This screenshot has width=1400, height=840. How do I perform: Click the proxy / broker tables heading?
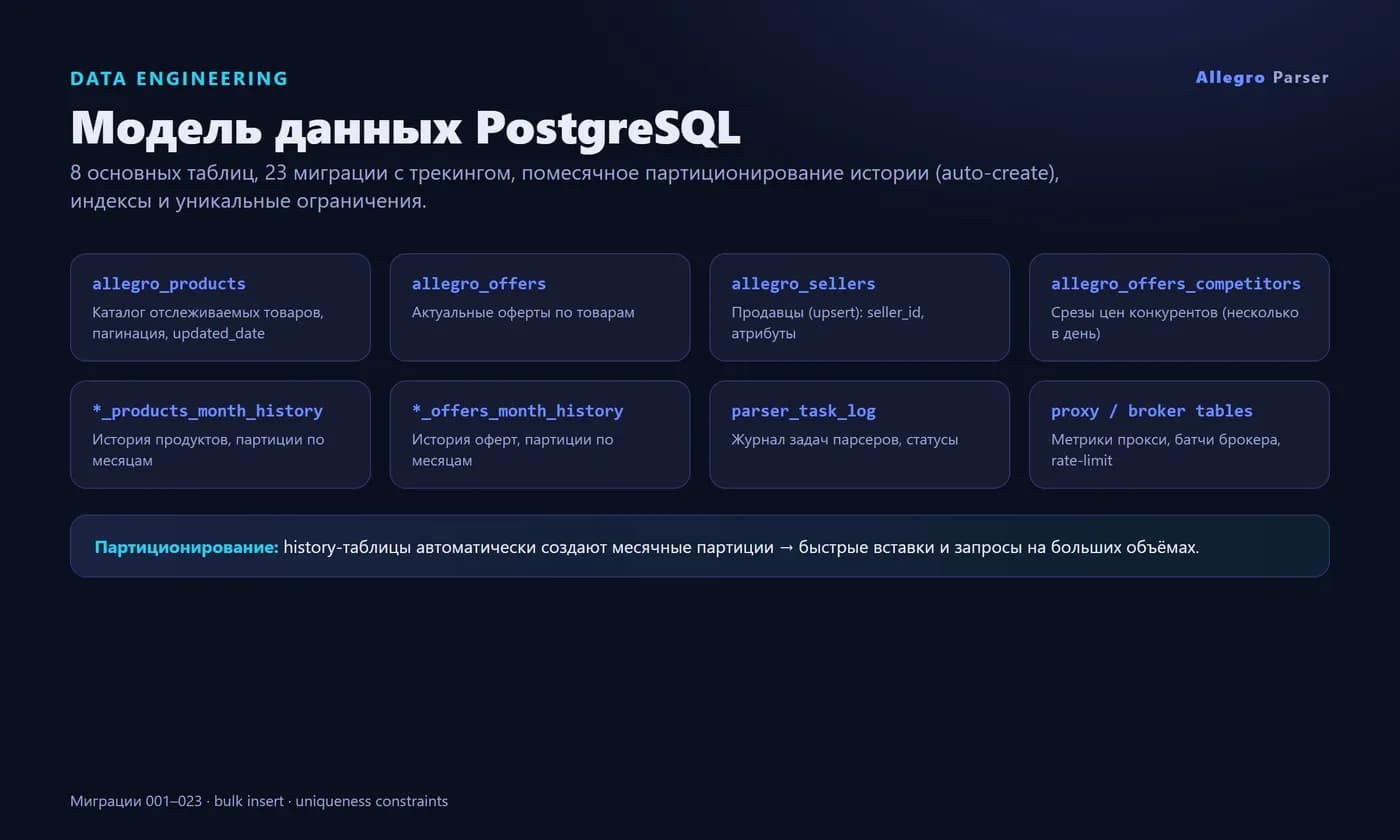(1152, 411)
